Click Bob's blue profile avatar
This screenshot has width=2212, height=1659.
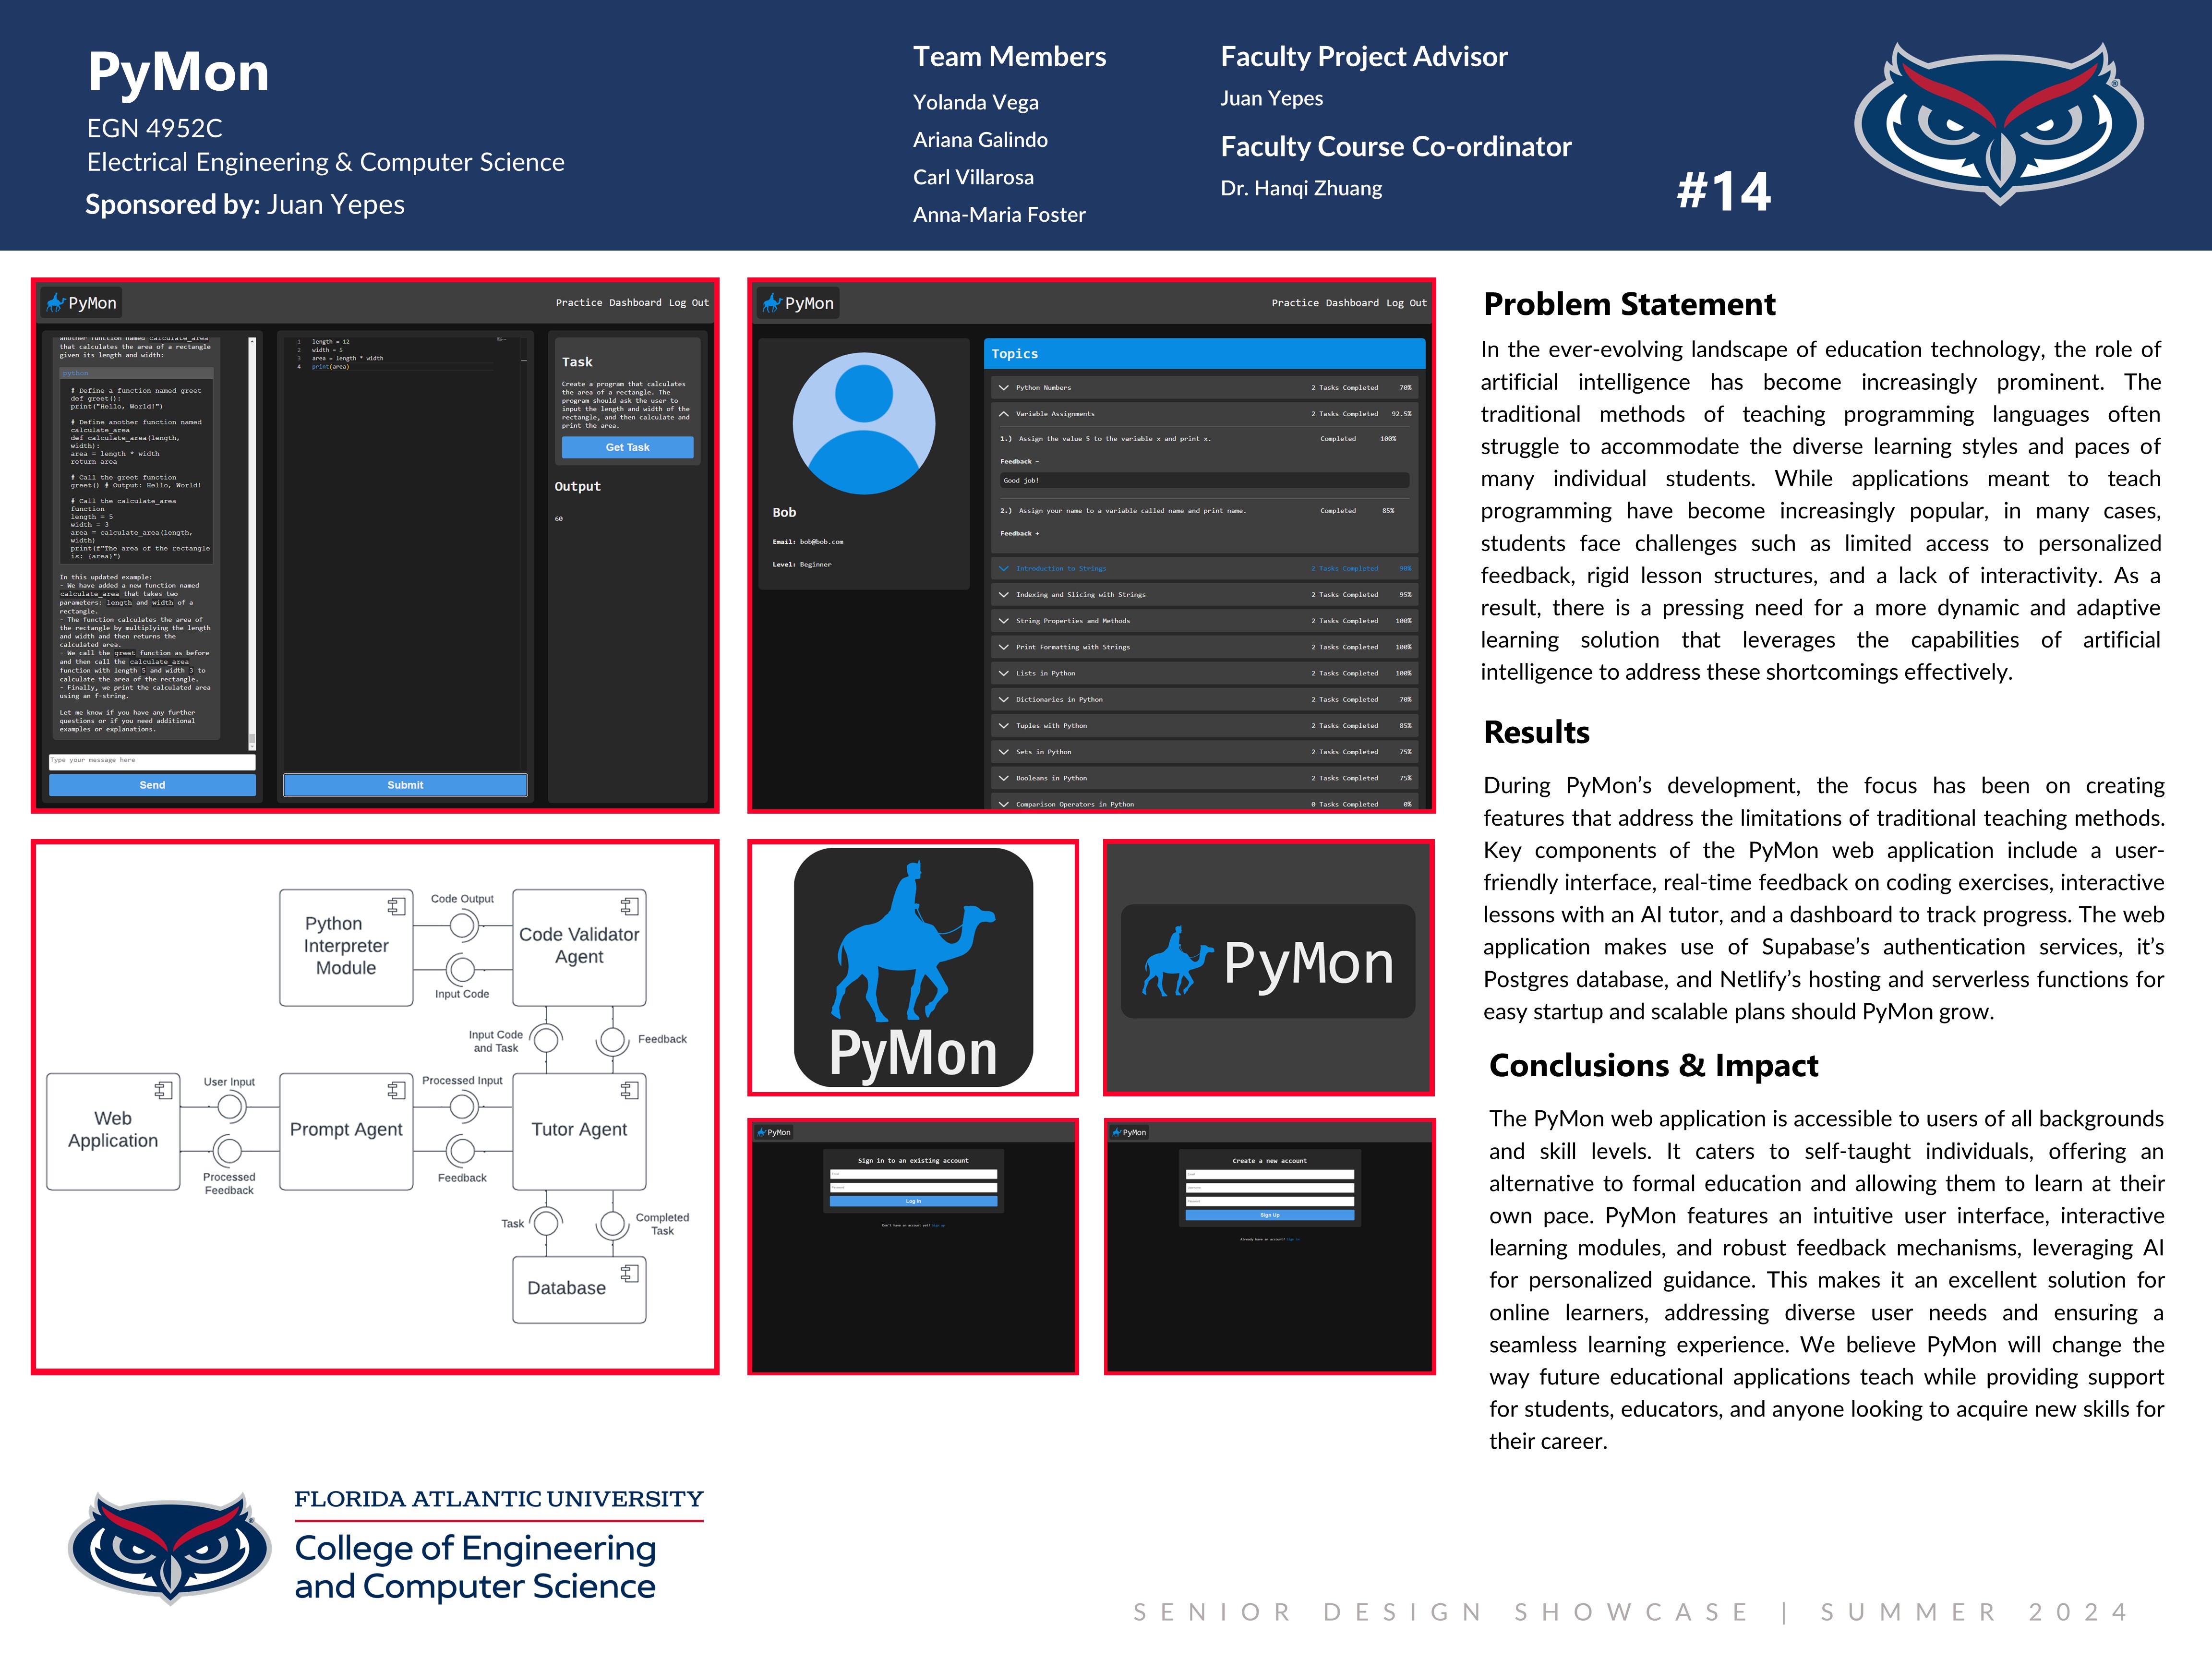(x=863, y=423)
